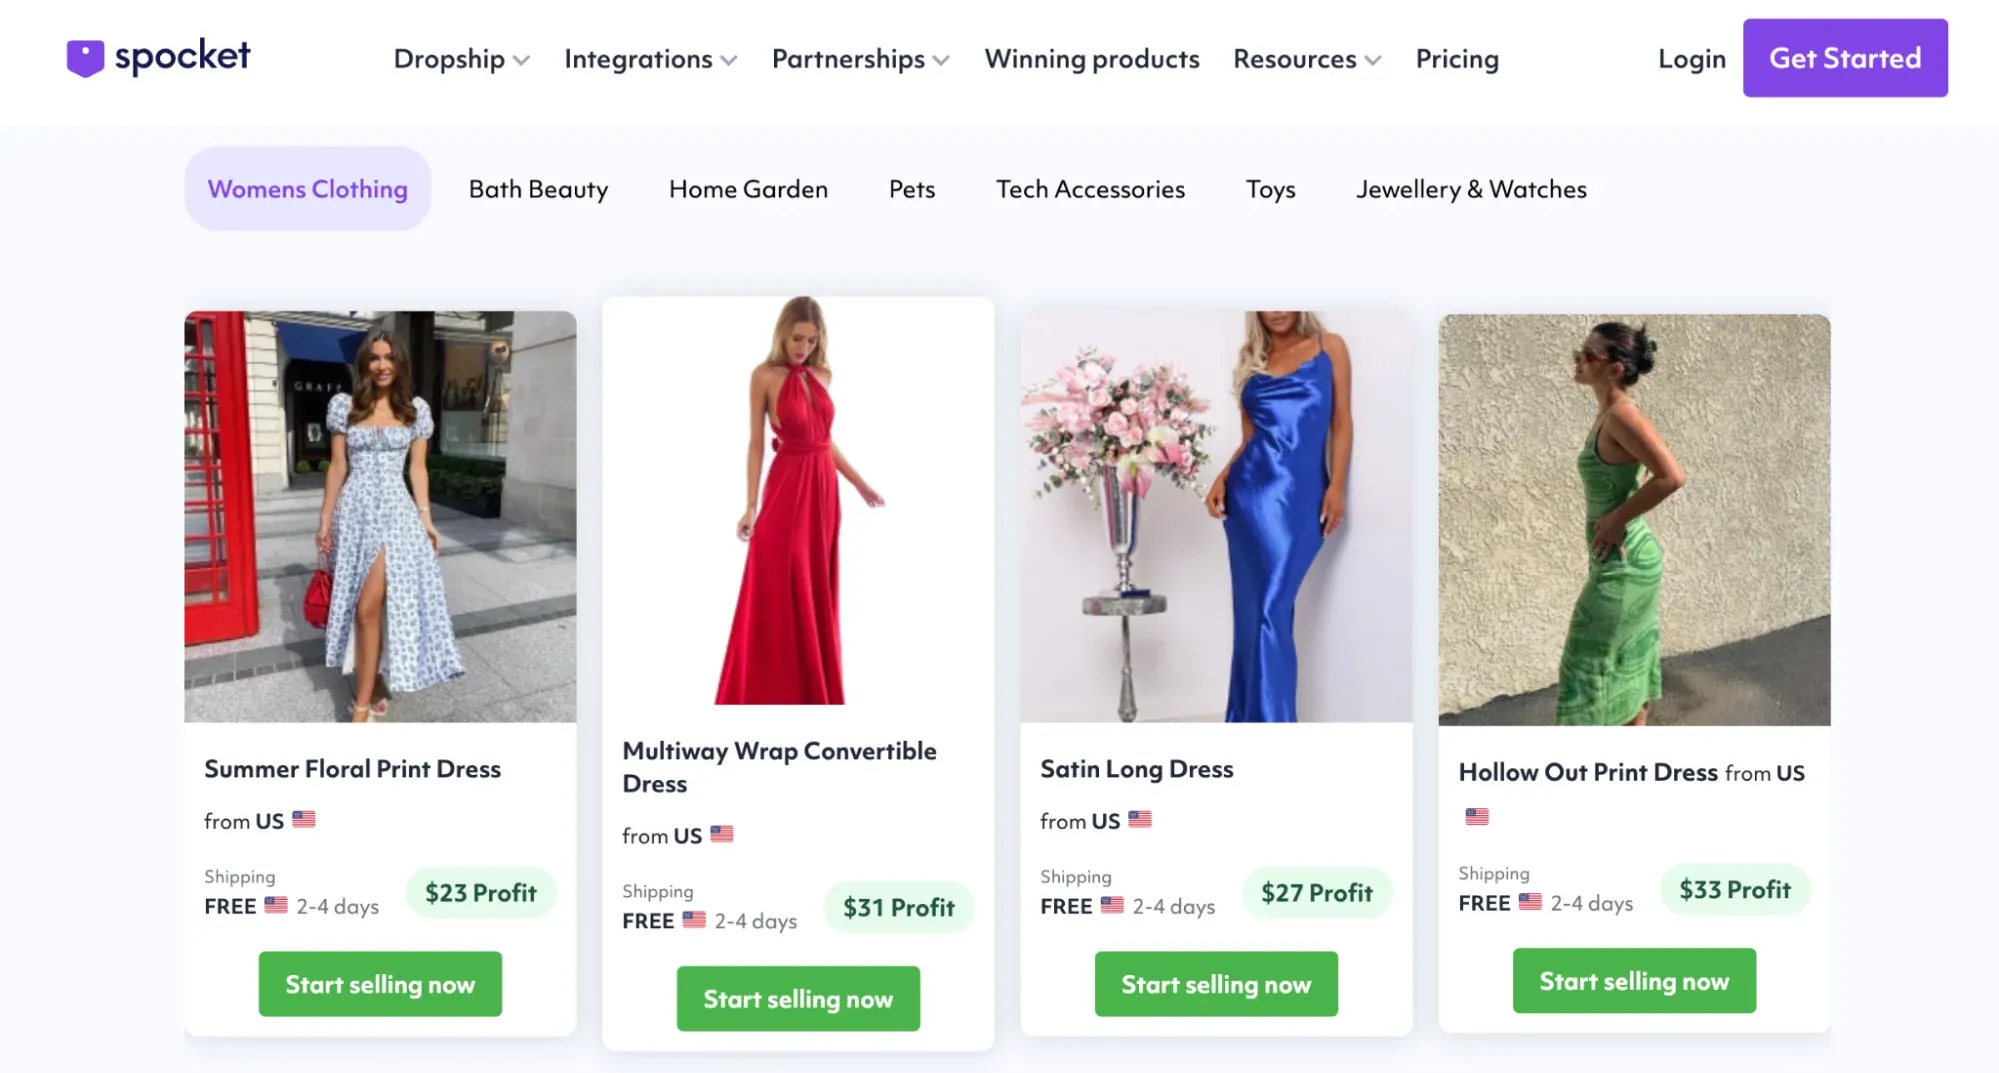This screenshot has height=1073, width=1999.
Task: Select the Womens Clothing category tab
Action: (307, 189)
